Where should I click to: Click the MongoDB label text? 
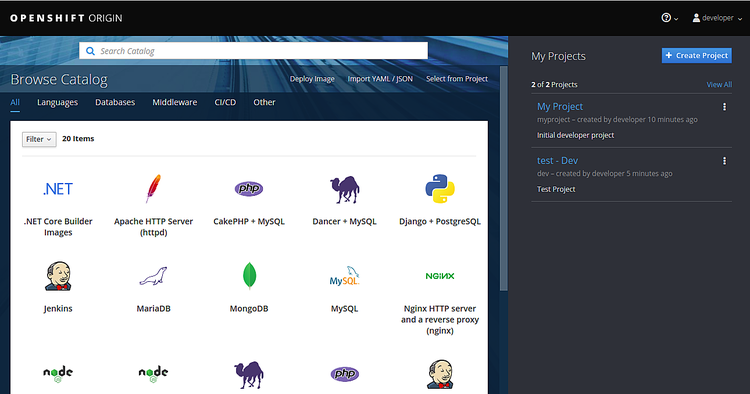pyautogui.click(x=249, y=309)
